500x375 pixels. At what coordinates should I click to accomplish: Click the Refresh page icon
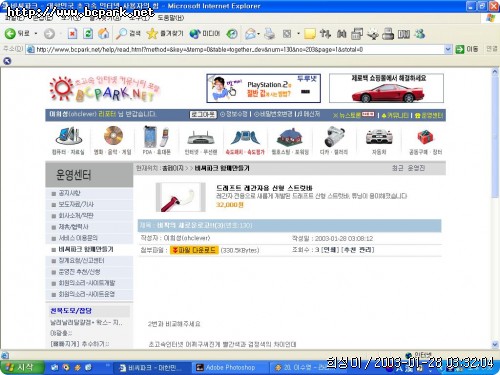(88, 34)
